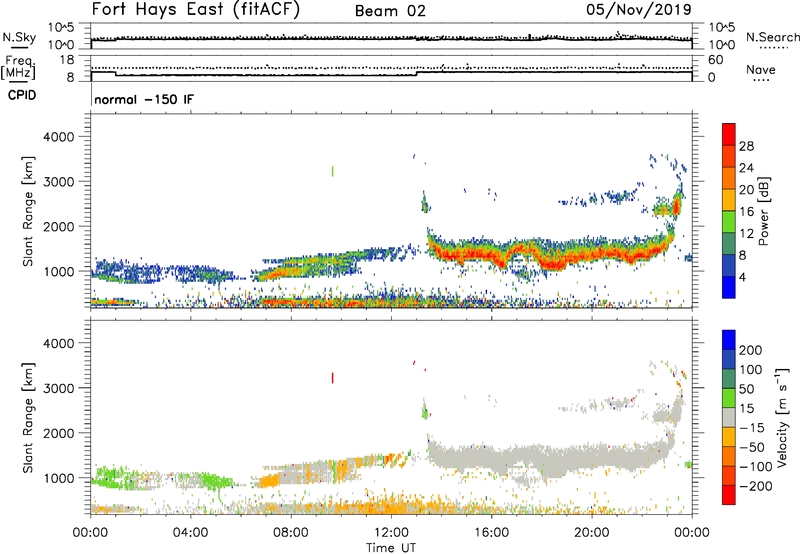The image size is (800, 554).
Task: Click the '60' tick of Nave axis
Action: [x=715, y=60]
